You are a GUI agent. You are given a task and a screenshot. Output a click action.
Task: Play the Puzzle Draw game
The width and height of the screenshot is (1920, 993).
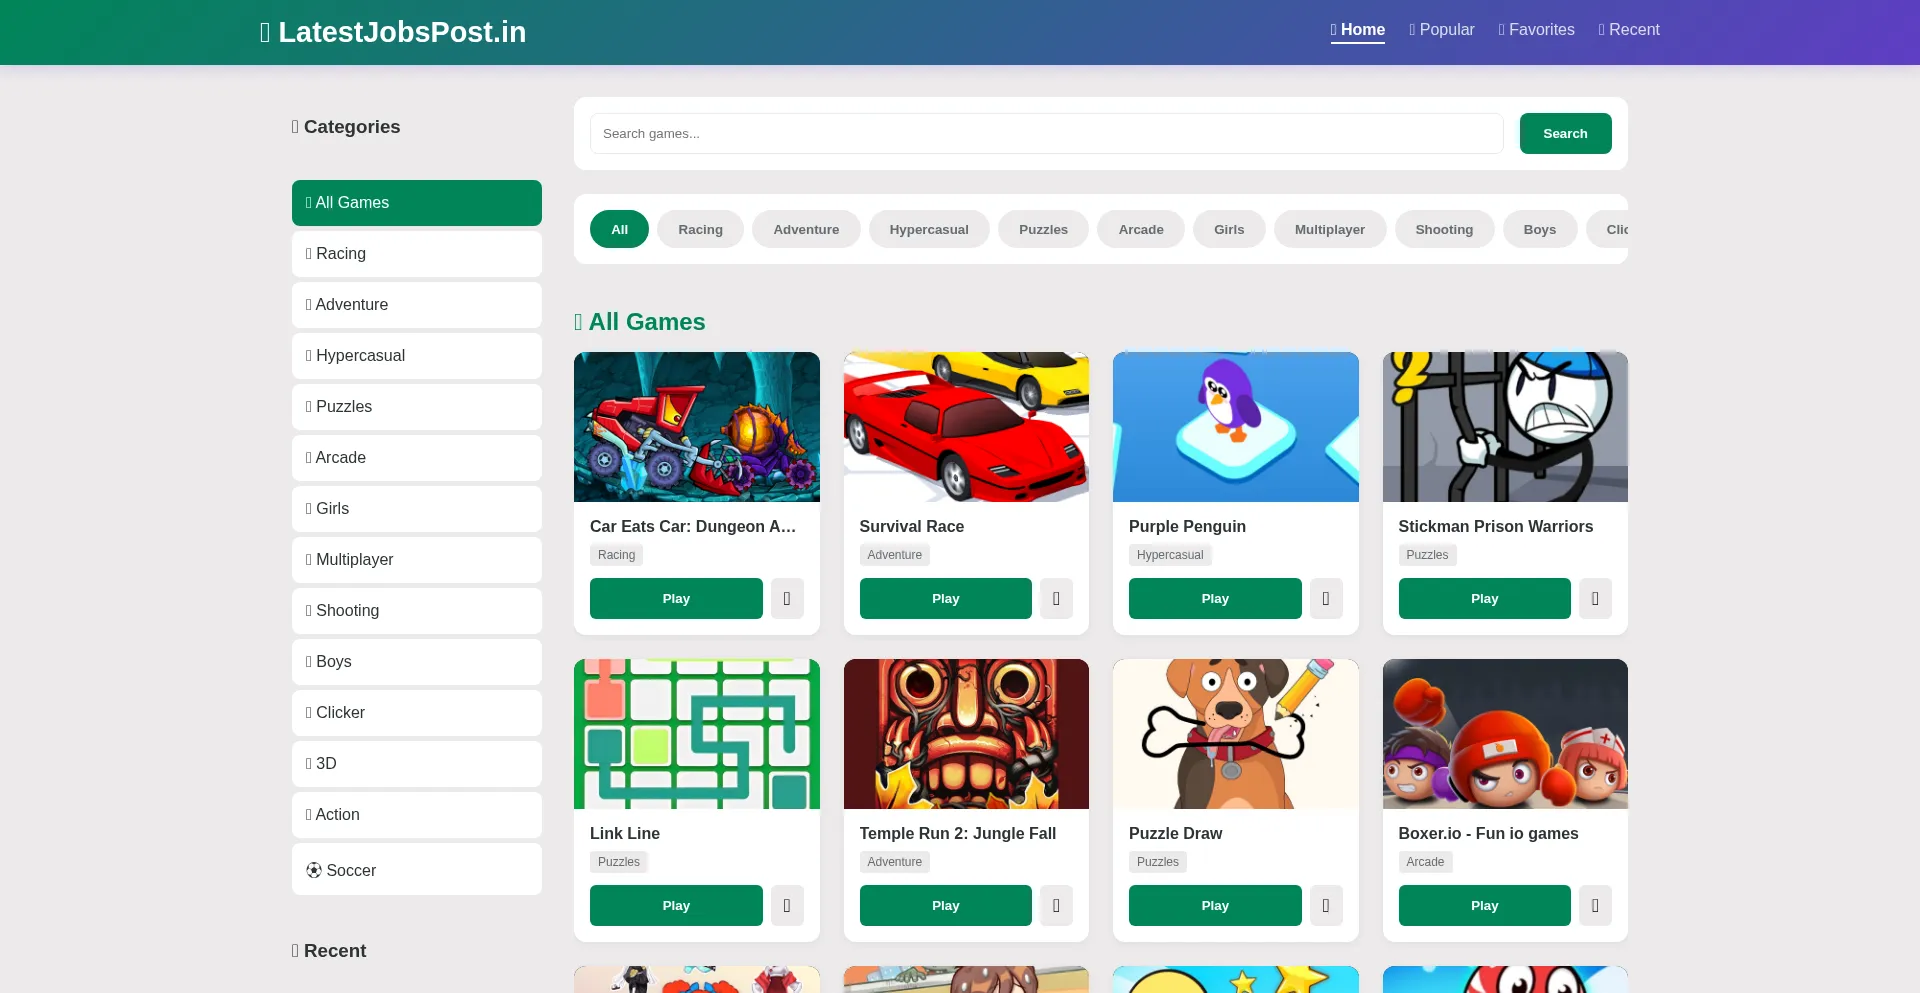tap(1215, 905)
